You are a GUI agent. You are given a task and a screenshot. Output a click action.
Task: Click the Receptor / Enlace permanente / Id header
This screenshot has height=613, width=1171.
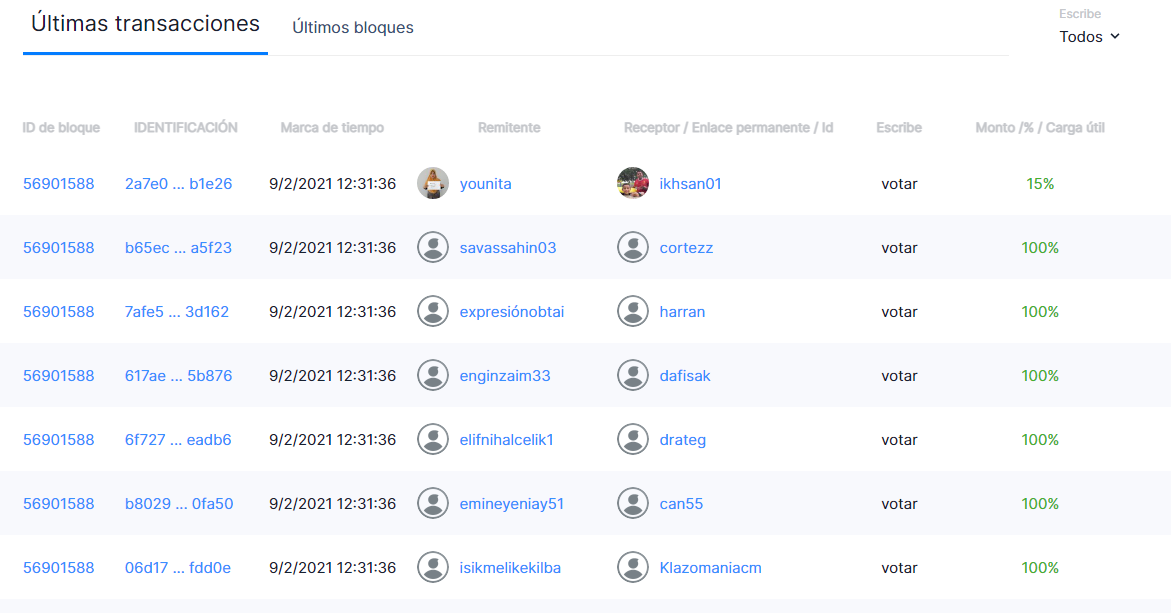728,128
